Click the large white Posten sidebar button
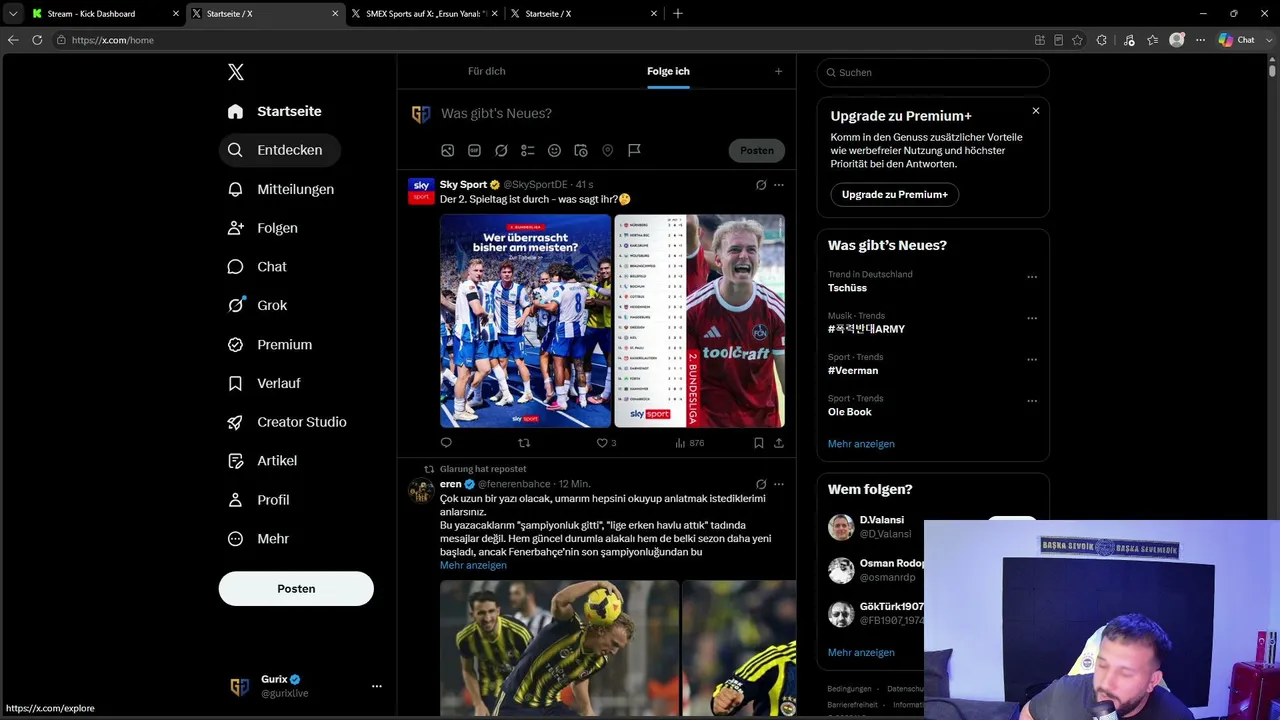 click(296, 589)
